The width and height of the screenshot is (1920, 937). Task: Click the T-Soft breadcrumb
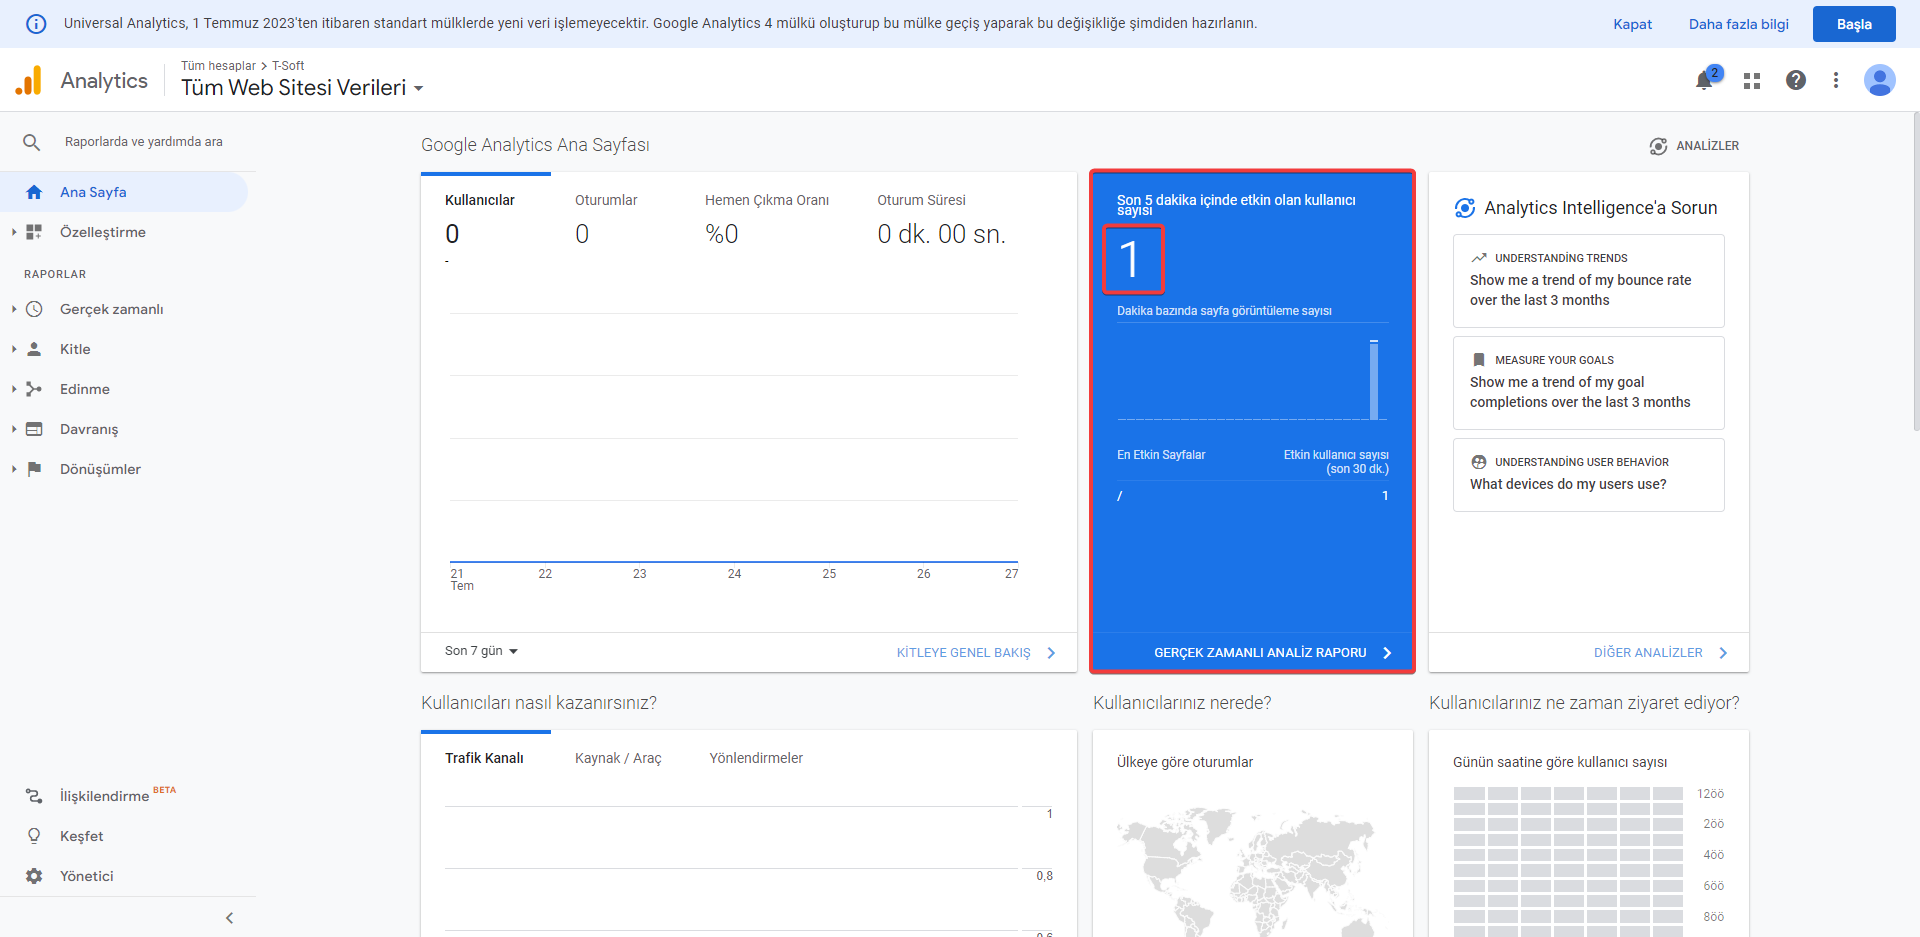pos(288,66)
